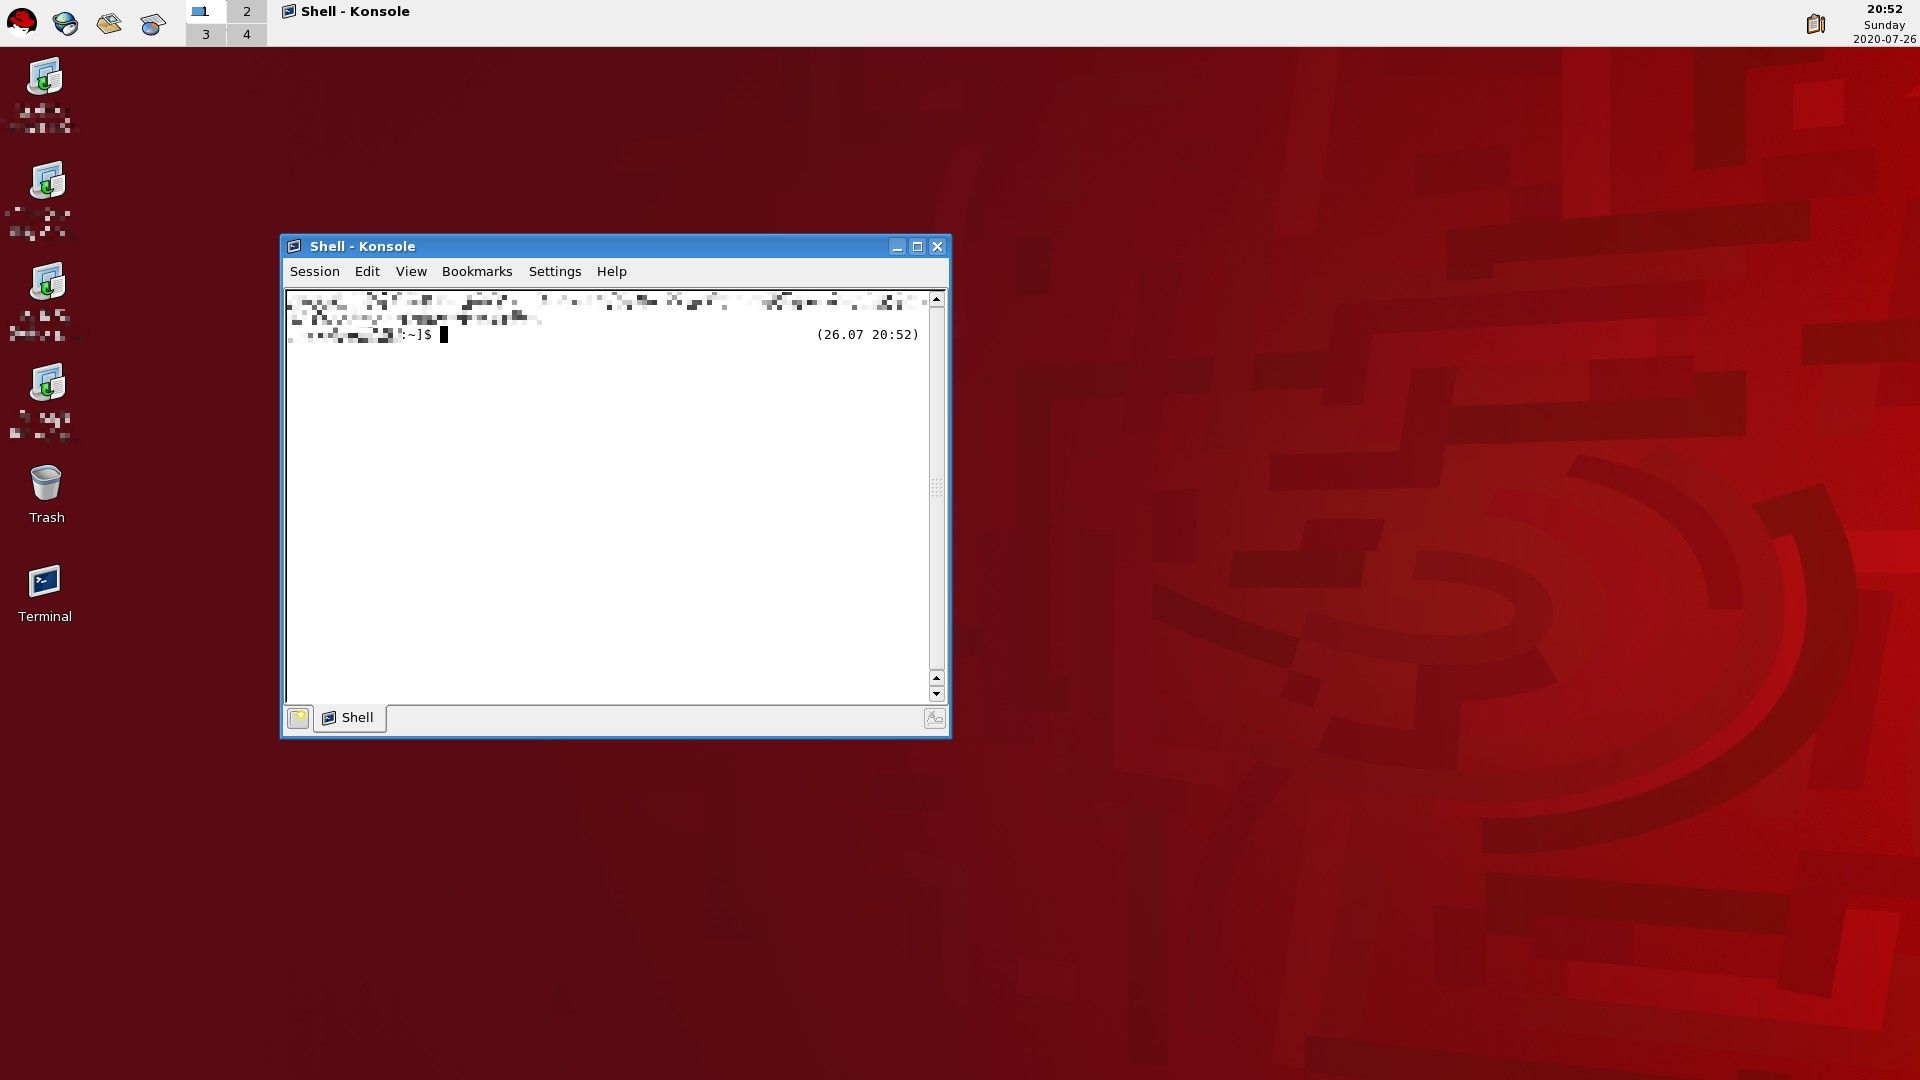Open the View menu
Image resolution: width=1920 pixels, height=1080 pixels.
click(410, 272)
